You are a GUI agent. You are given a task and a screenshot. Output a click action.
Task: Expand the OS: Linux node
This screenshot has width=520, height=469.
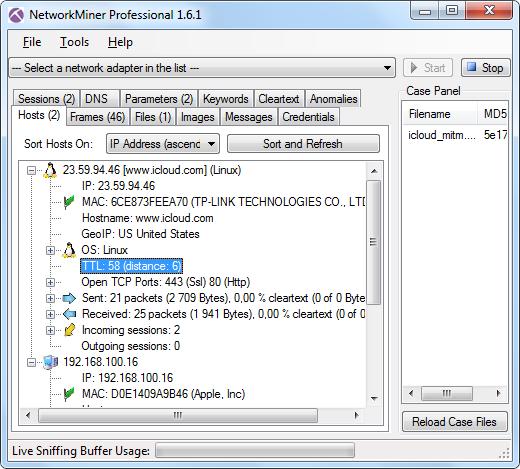(x=50, y=250)
